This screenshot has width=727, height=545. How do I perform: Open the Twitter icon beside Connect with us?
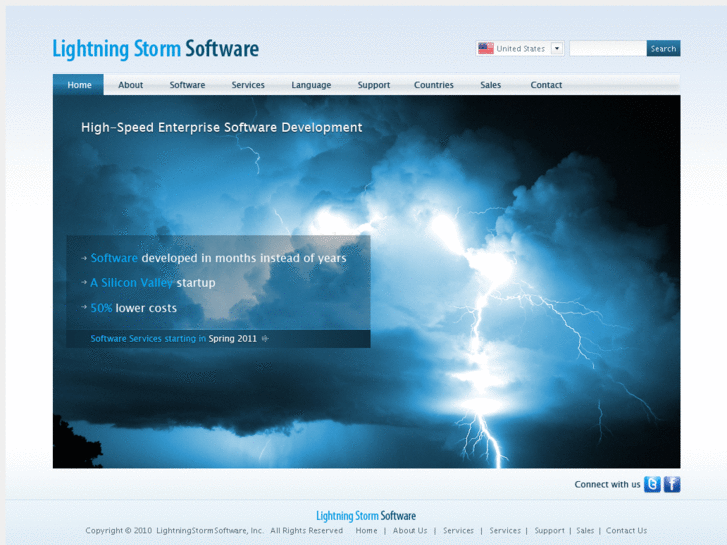pyautogui.click(x=652, y=484)
